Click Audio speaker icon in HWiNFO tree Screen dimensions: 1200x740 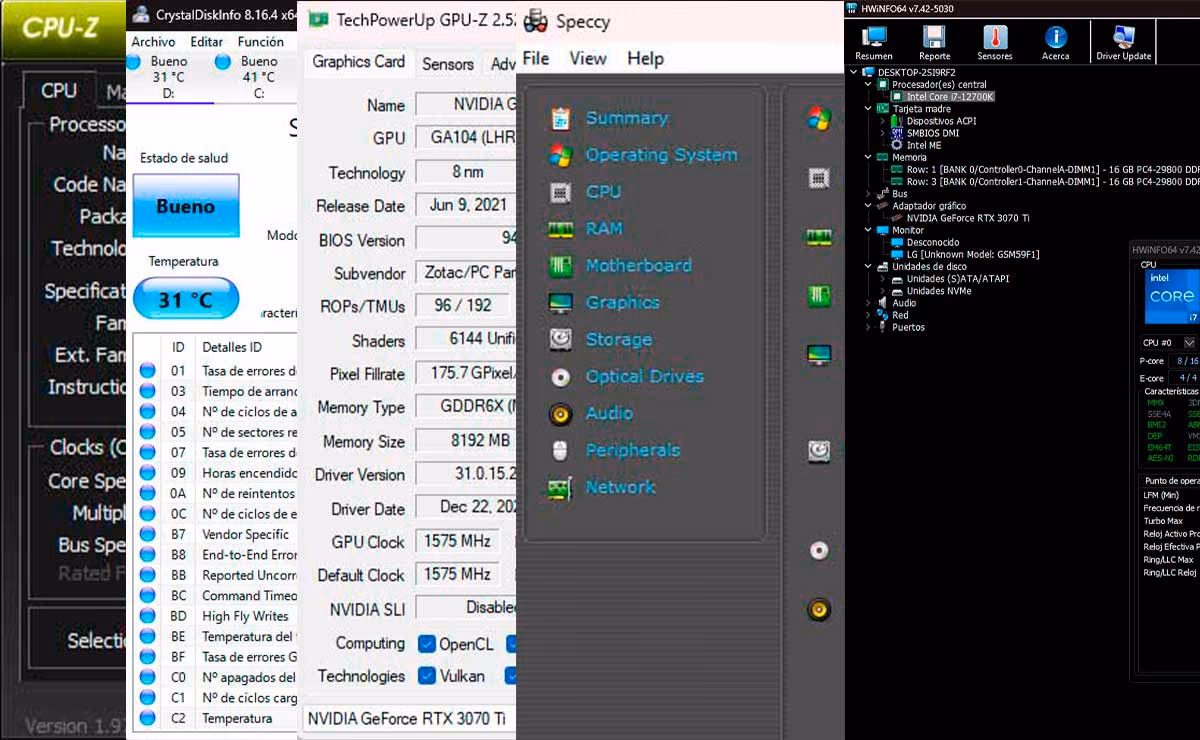tap(882, 303)
